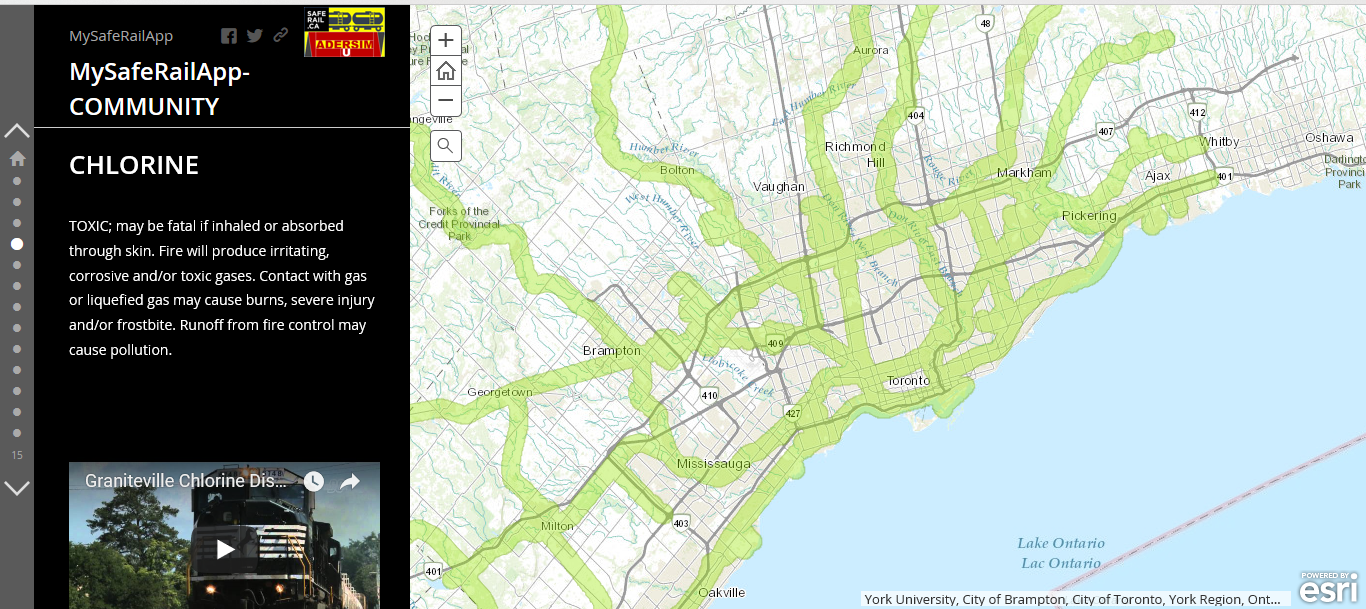Open the map address search tool
Screen dimensions: 1366x609
(446, 146)
